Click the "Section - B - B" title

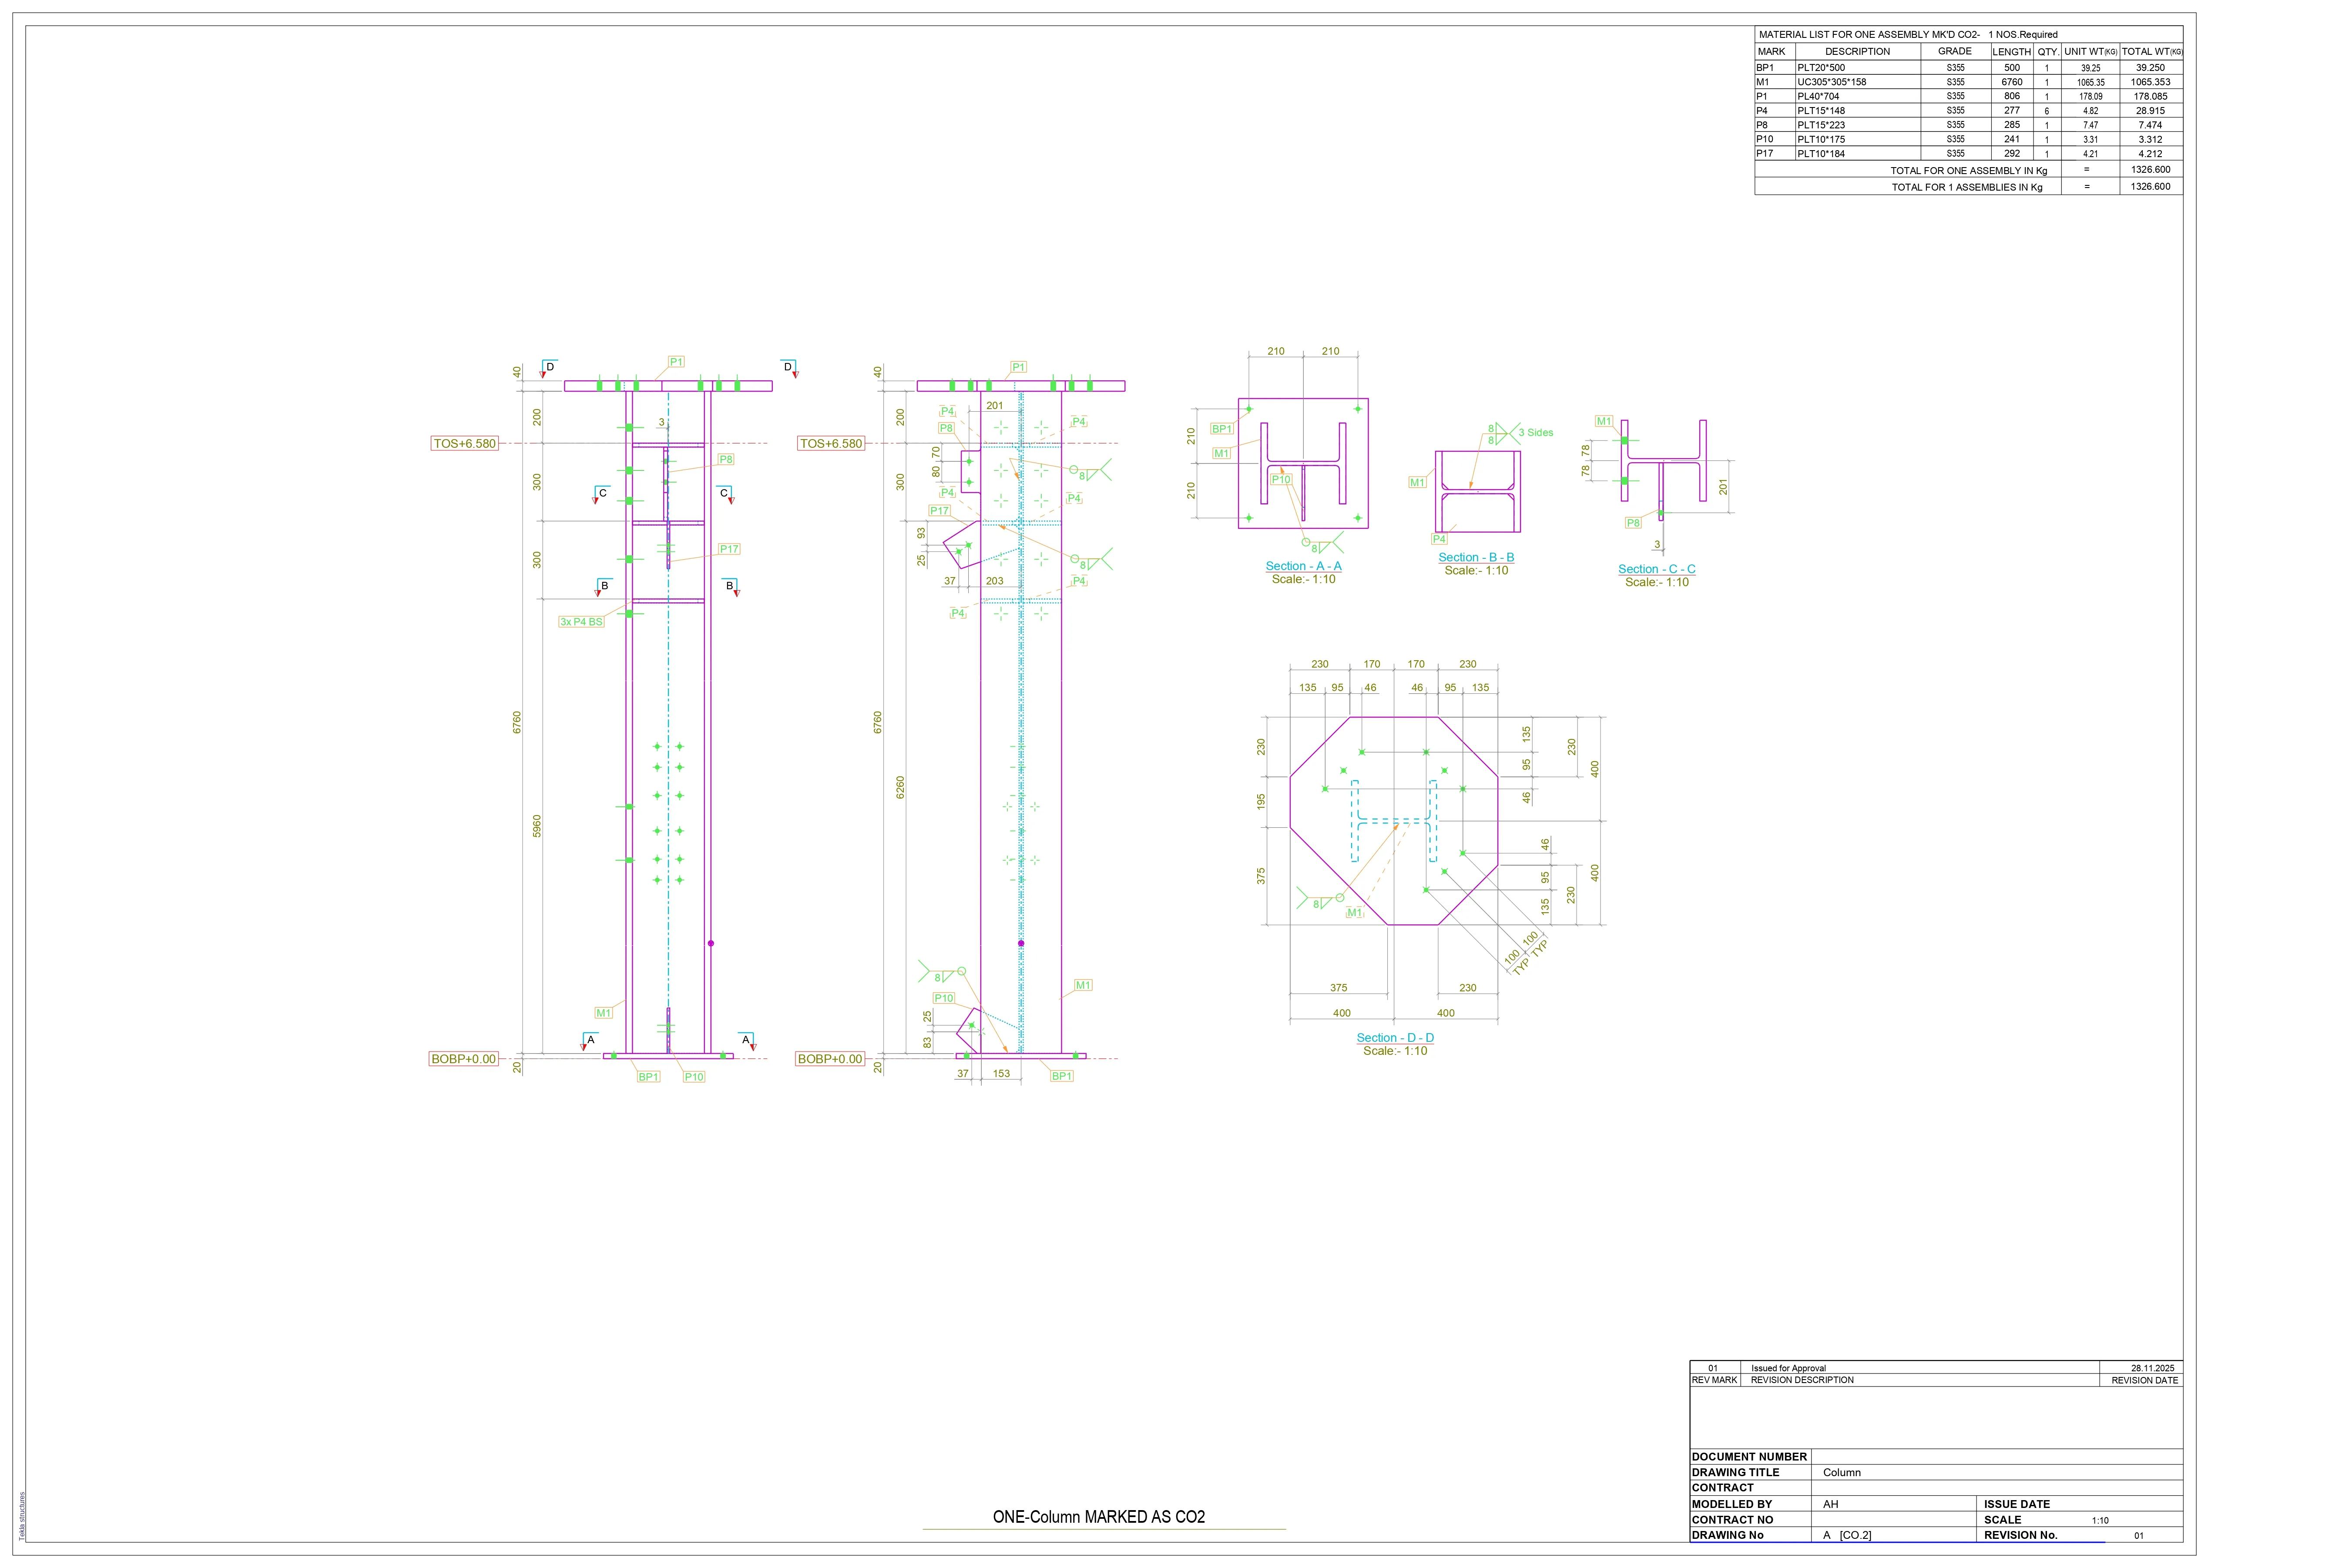tap(1476, 557)
